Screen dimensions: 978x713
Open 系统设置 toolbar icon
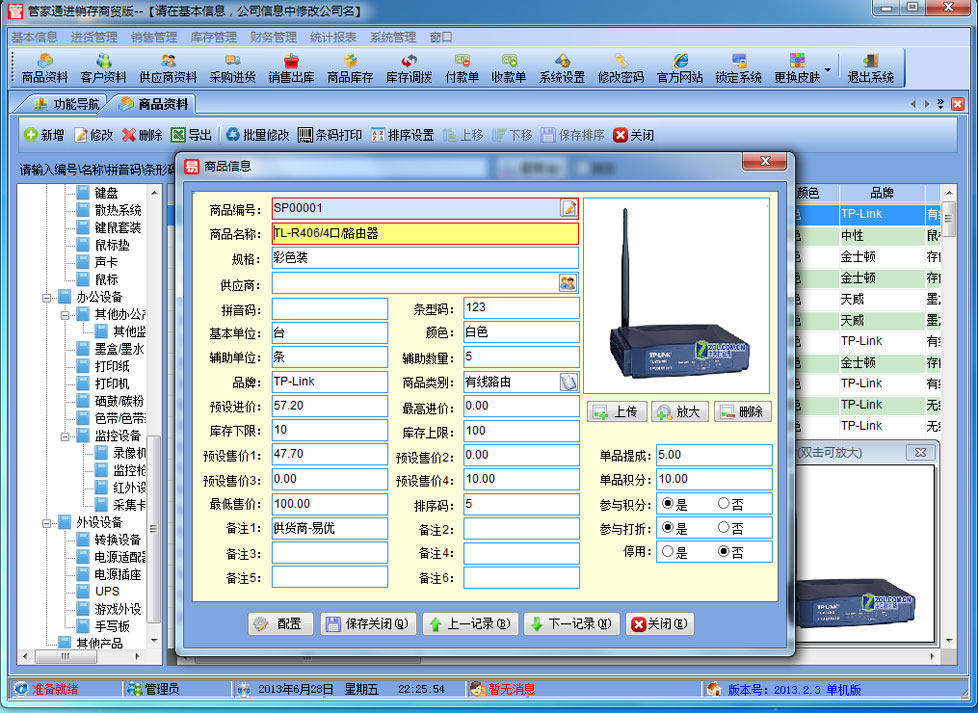click(x=562, y=68)
